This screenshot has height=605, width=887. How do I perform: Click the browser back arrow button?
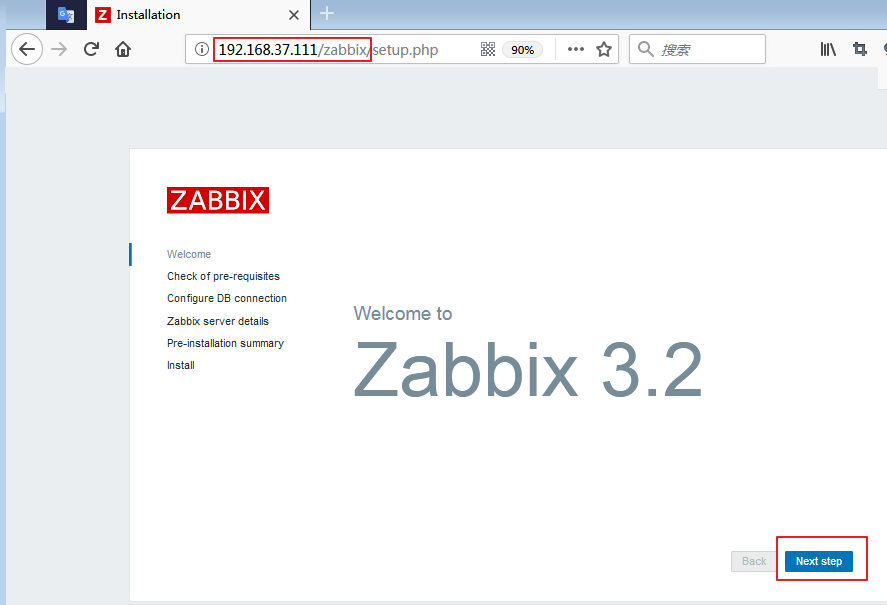[27, 49]
